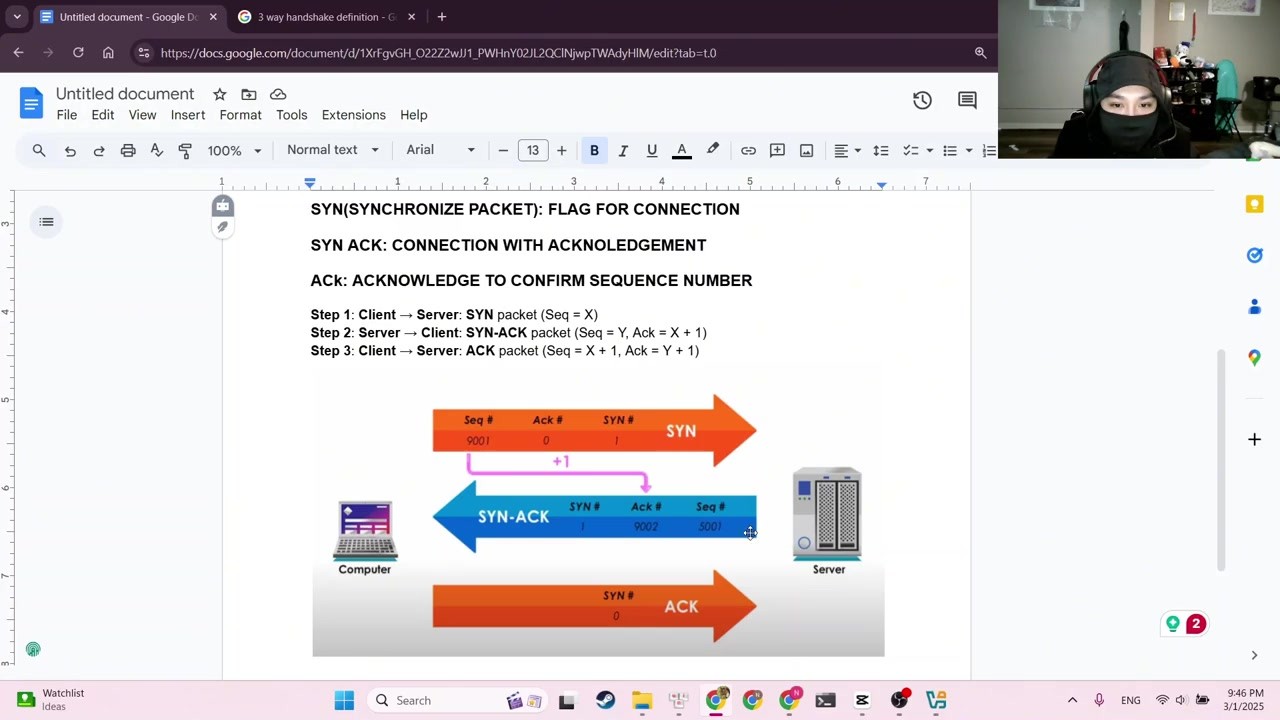Select the paint format tool
1280x720 pixels.
pyautogui.click(x=185, y=151)
